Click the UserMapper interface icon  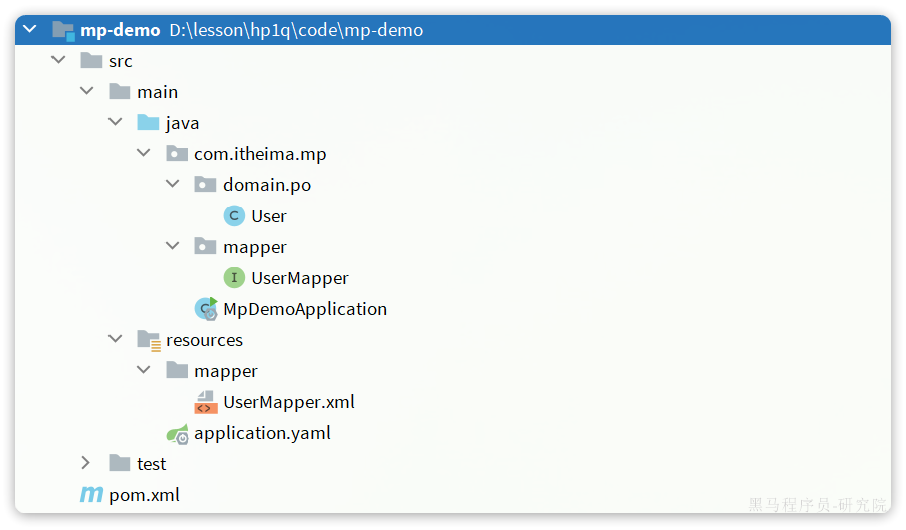234,278
